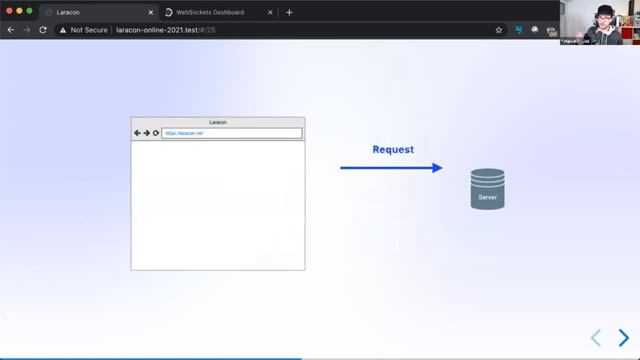Click the browser back arrow
This screenshot has width=640, height=360.
tap(11, 30)
